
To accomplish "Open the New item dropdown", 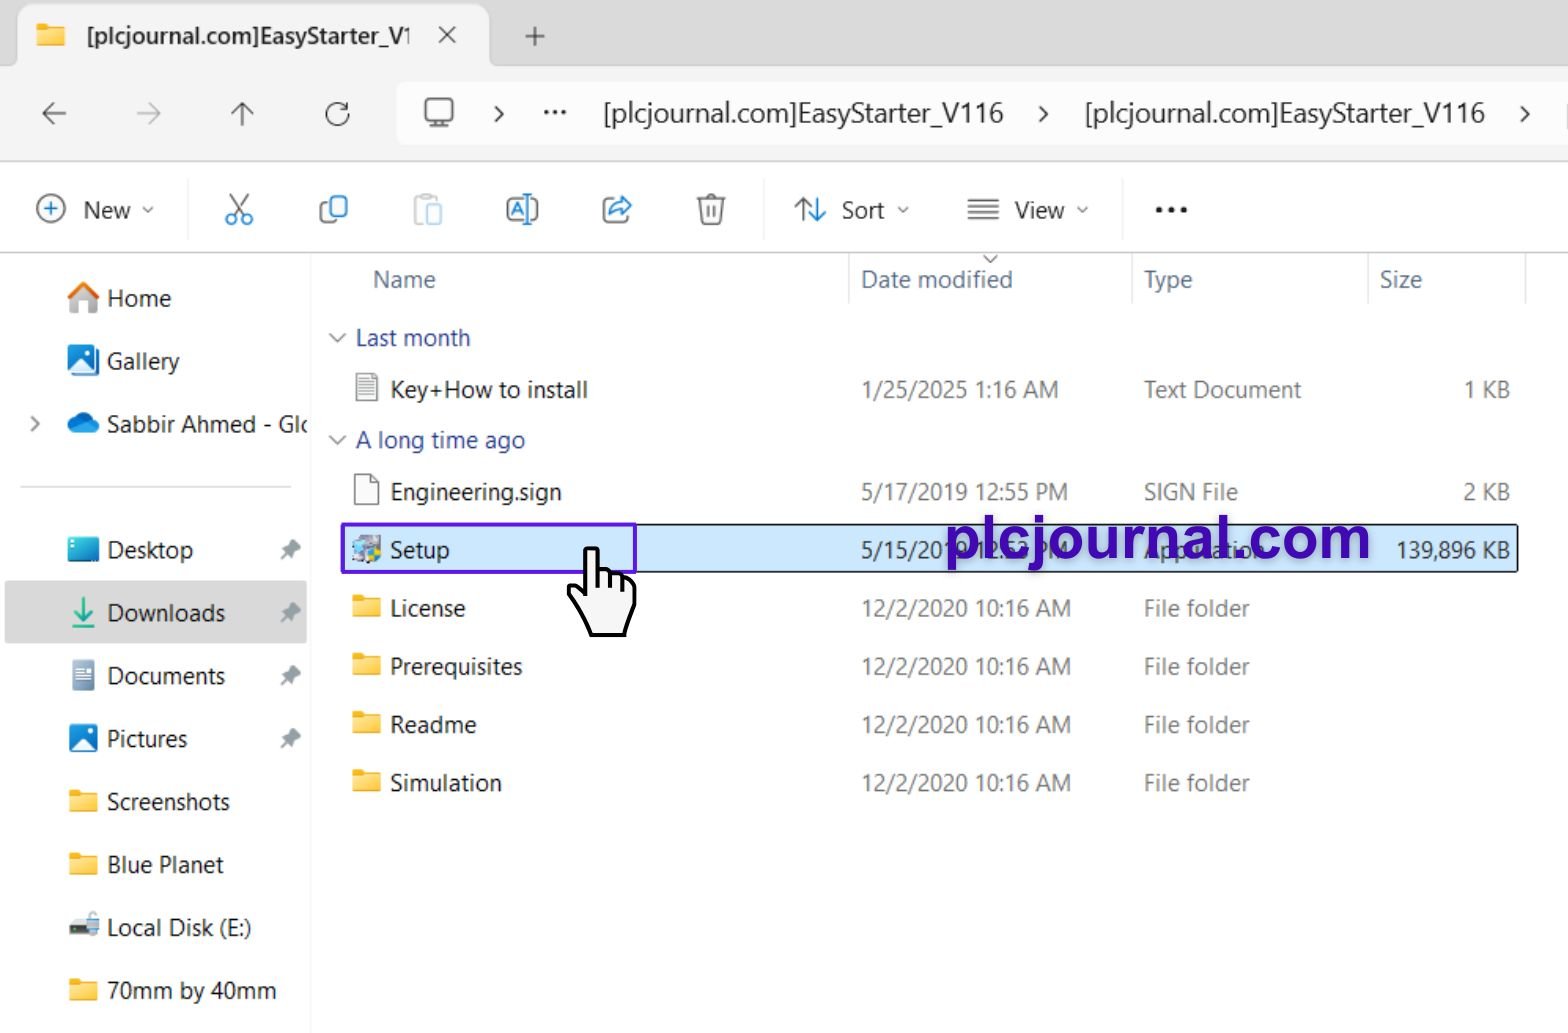I will tap(96, 210).
